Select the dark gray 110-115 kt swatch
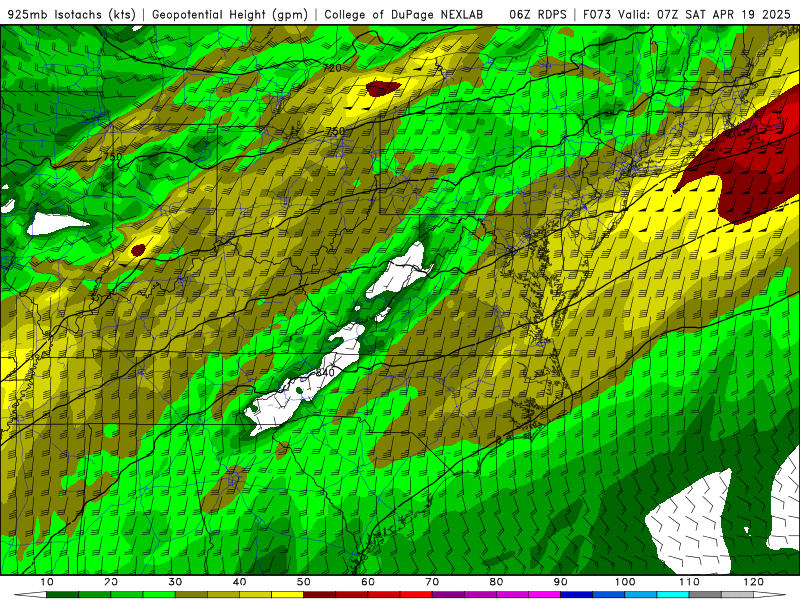 tap(705, 595)
